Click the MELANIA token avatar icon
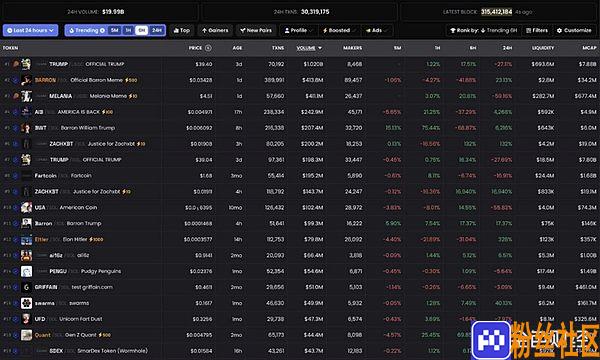 tap(26, 96)
